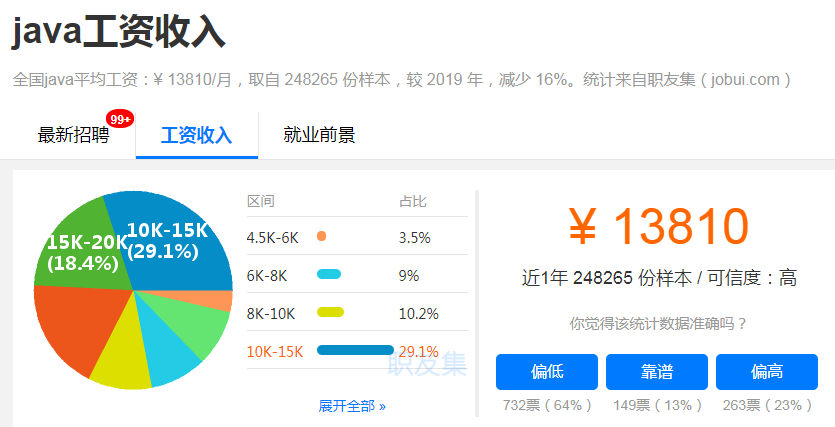Click the 近1年 248265 份样本 line

tap(659, 278)
